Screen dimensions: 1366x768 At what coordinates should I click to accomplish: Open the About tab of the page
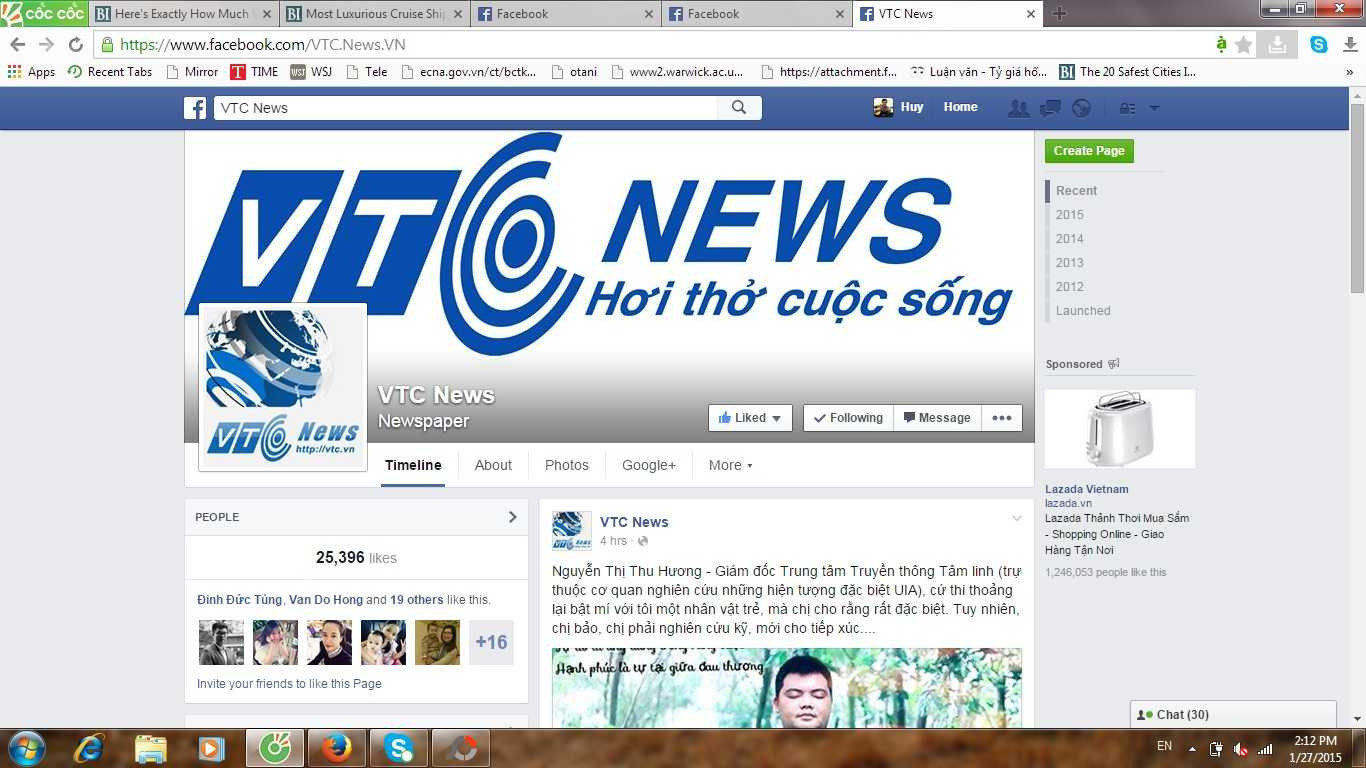coord(493,465)
